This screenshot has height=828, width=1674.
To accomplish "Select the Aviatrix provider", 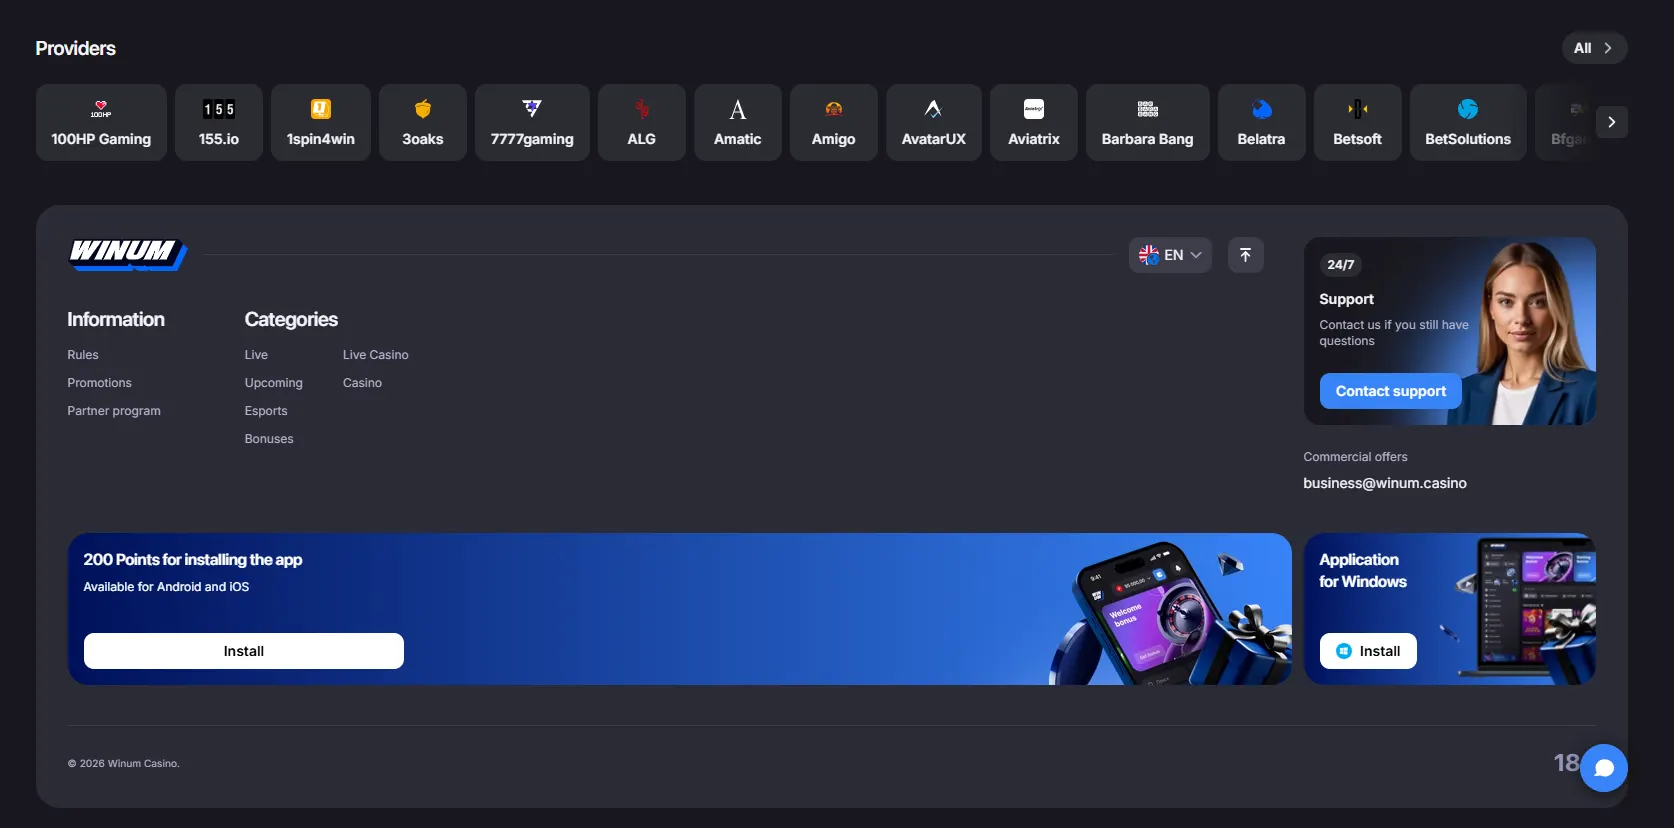I will [1034, 122].
